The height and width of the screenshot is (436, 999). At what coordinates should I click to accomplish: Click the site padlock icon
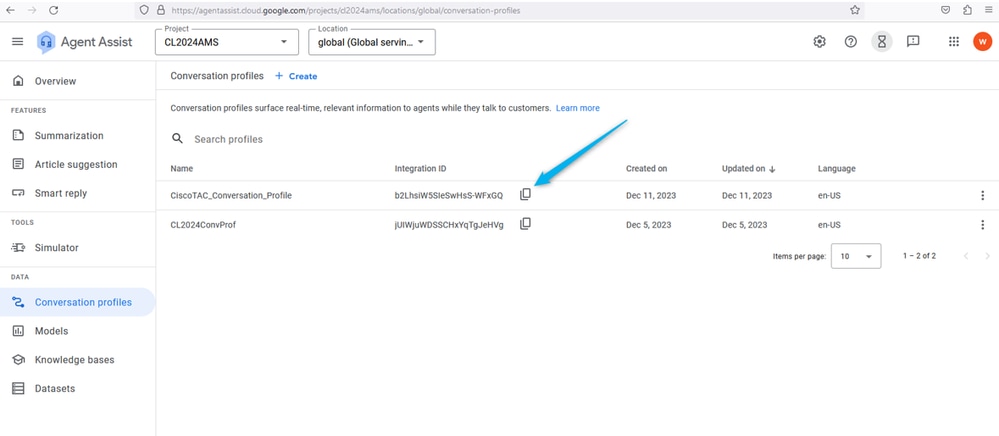(x=160, y=10)
